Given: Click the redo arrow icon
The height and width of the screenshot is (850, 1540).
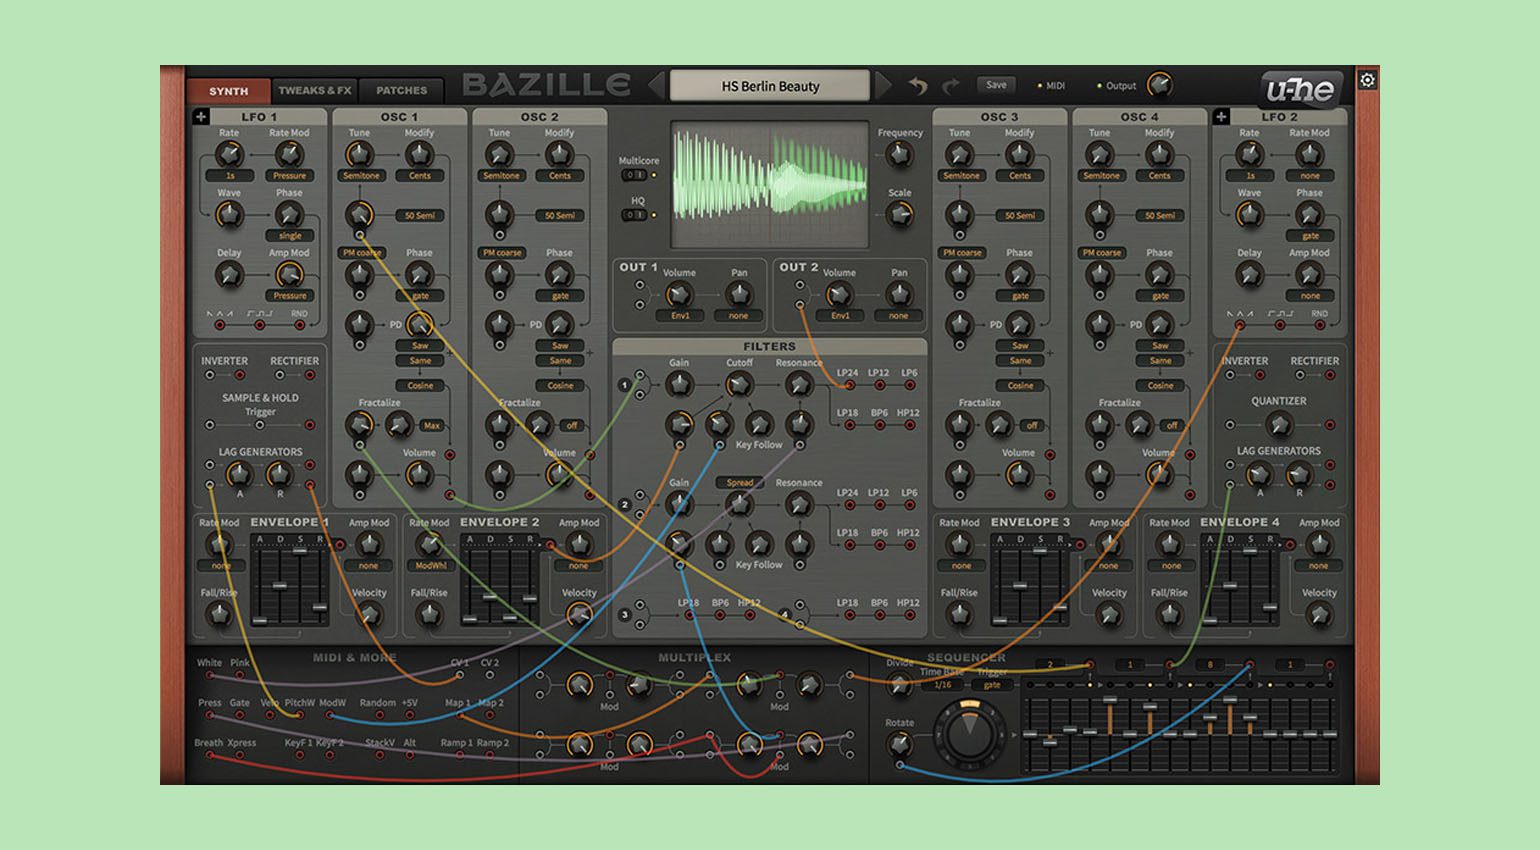Looking at the screenshot, I should (951, 86).
